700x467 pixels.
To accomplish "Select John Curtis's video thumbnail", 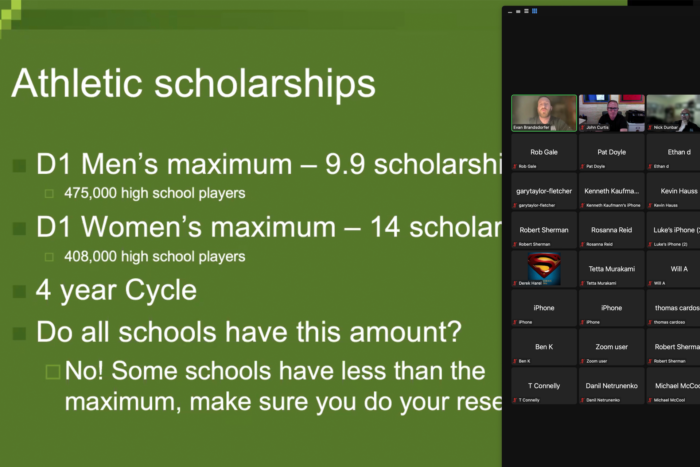I will pos(612,113).
